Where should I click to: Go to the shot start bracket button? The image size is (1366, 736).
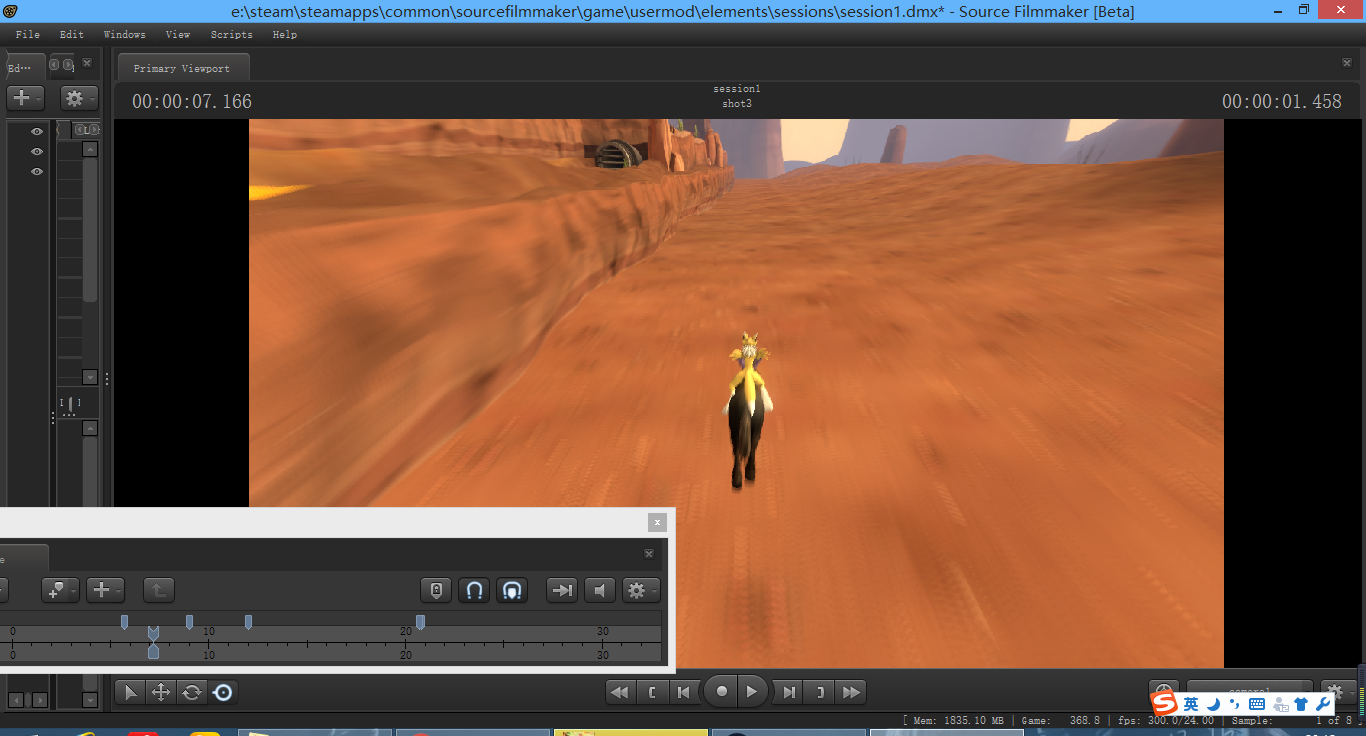[652, 692]
